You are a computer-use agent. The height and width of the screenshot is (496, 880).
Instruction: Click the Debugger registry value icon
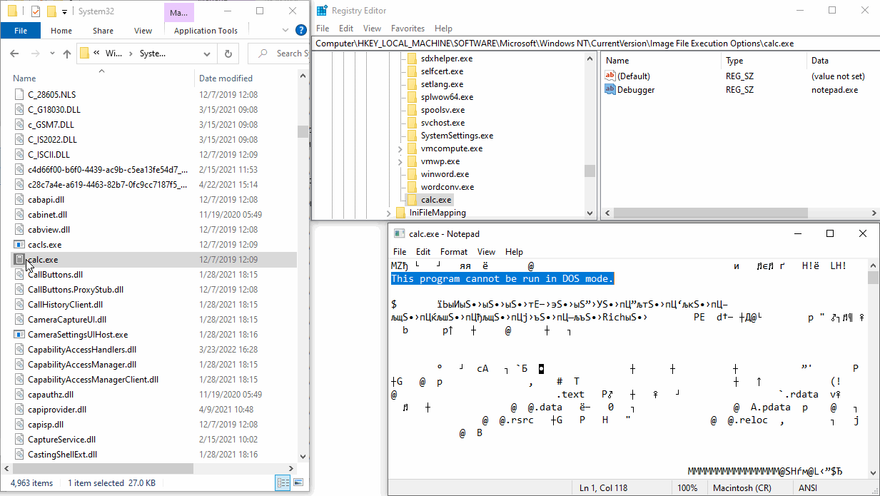pos(610,90)
